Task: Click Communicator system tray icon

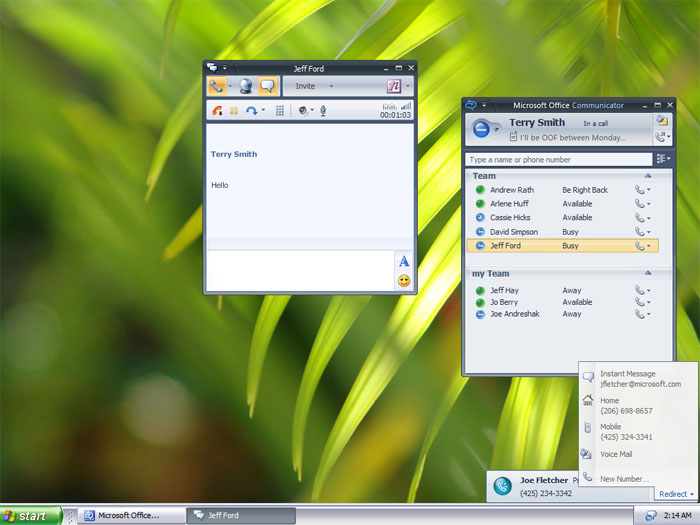Action: [x=651, y=516]
